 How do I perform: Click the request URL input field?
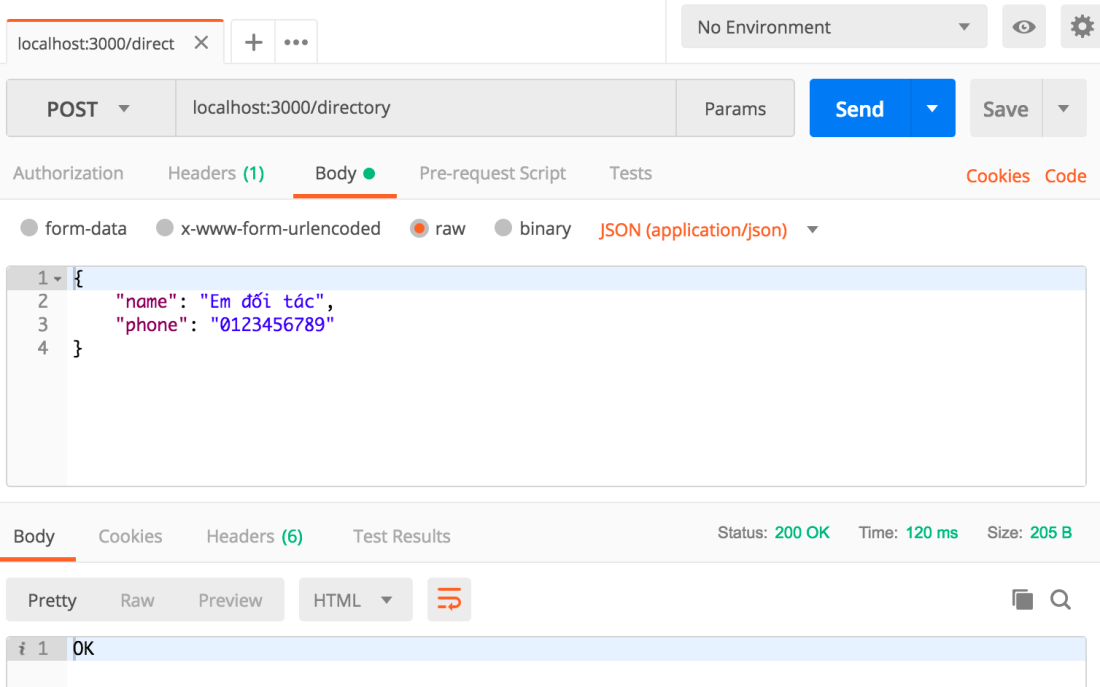(425, 108)
